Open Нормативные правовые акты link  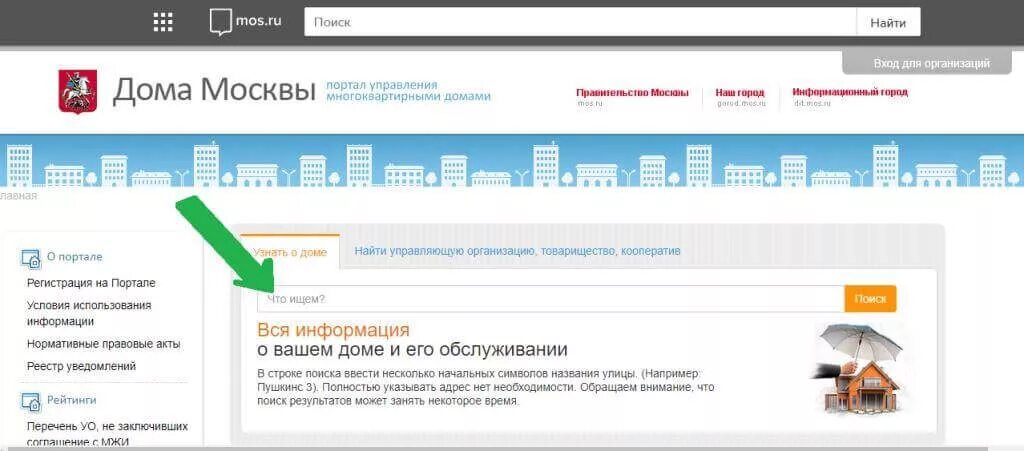[103, 344]
